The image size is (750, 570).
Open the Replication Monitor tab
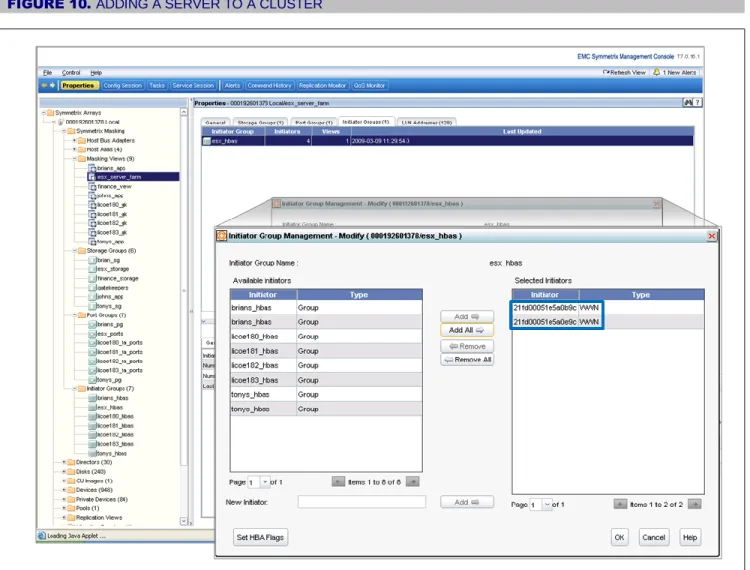(322, 86)
